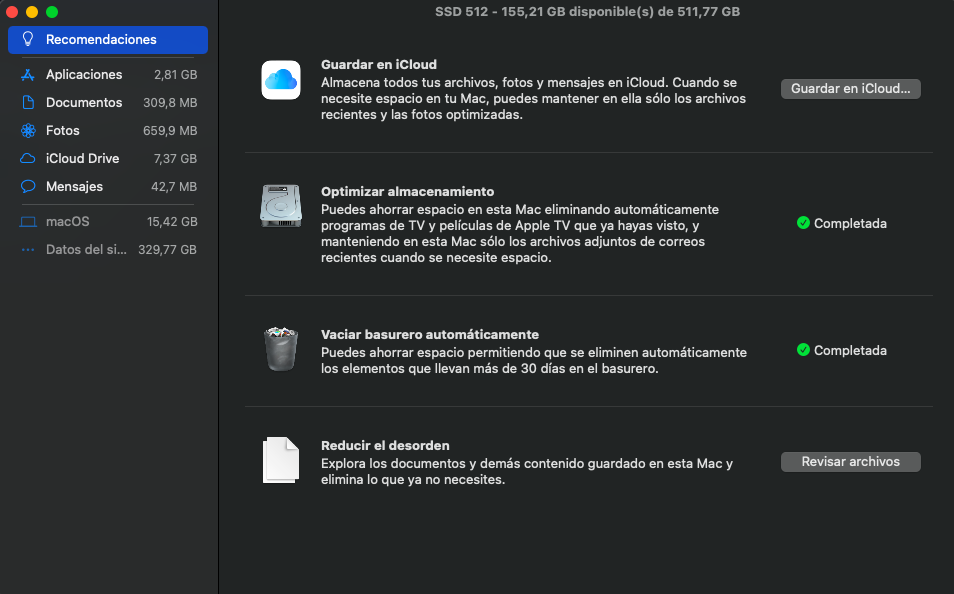
Task: Click the Optimizar almacenamiento heading
Action: [x=408, y=192]
